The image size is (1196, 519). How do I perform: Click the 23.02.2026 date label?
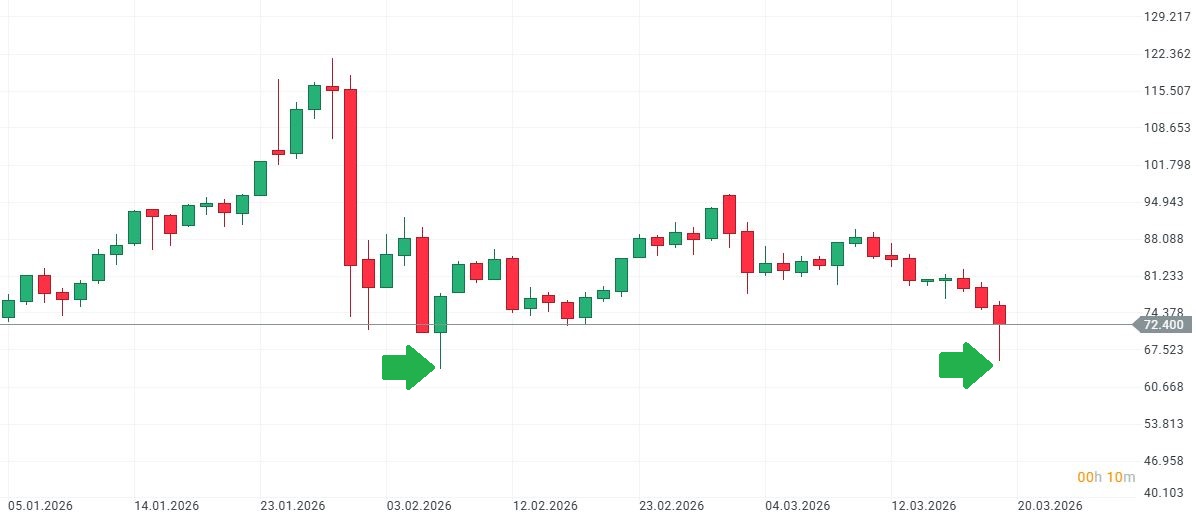coord(670,506)
